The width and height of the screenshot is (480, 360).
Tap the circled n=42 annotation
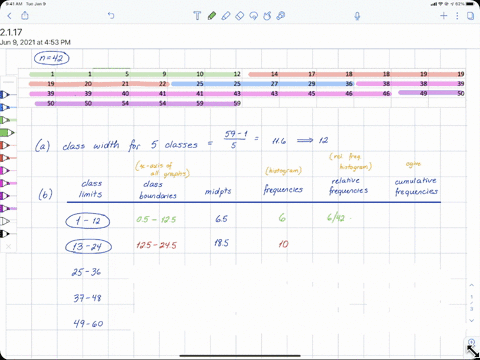(x=51, y=58)
